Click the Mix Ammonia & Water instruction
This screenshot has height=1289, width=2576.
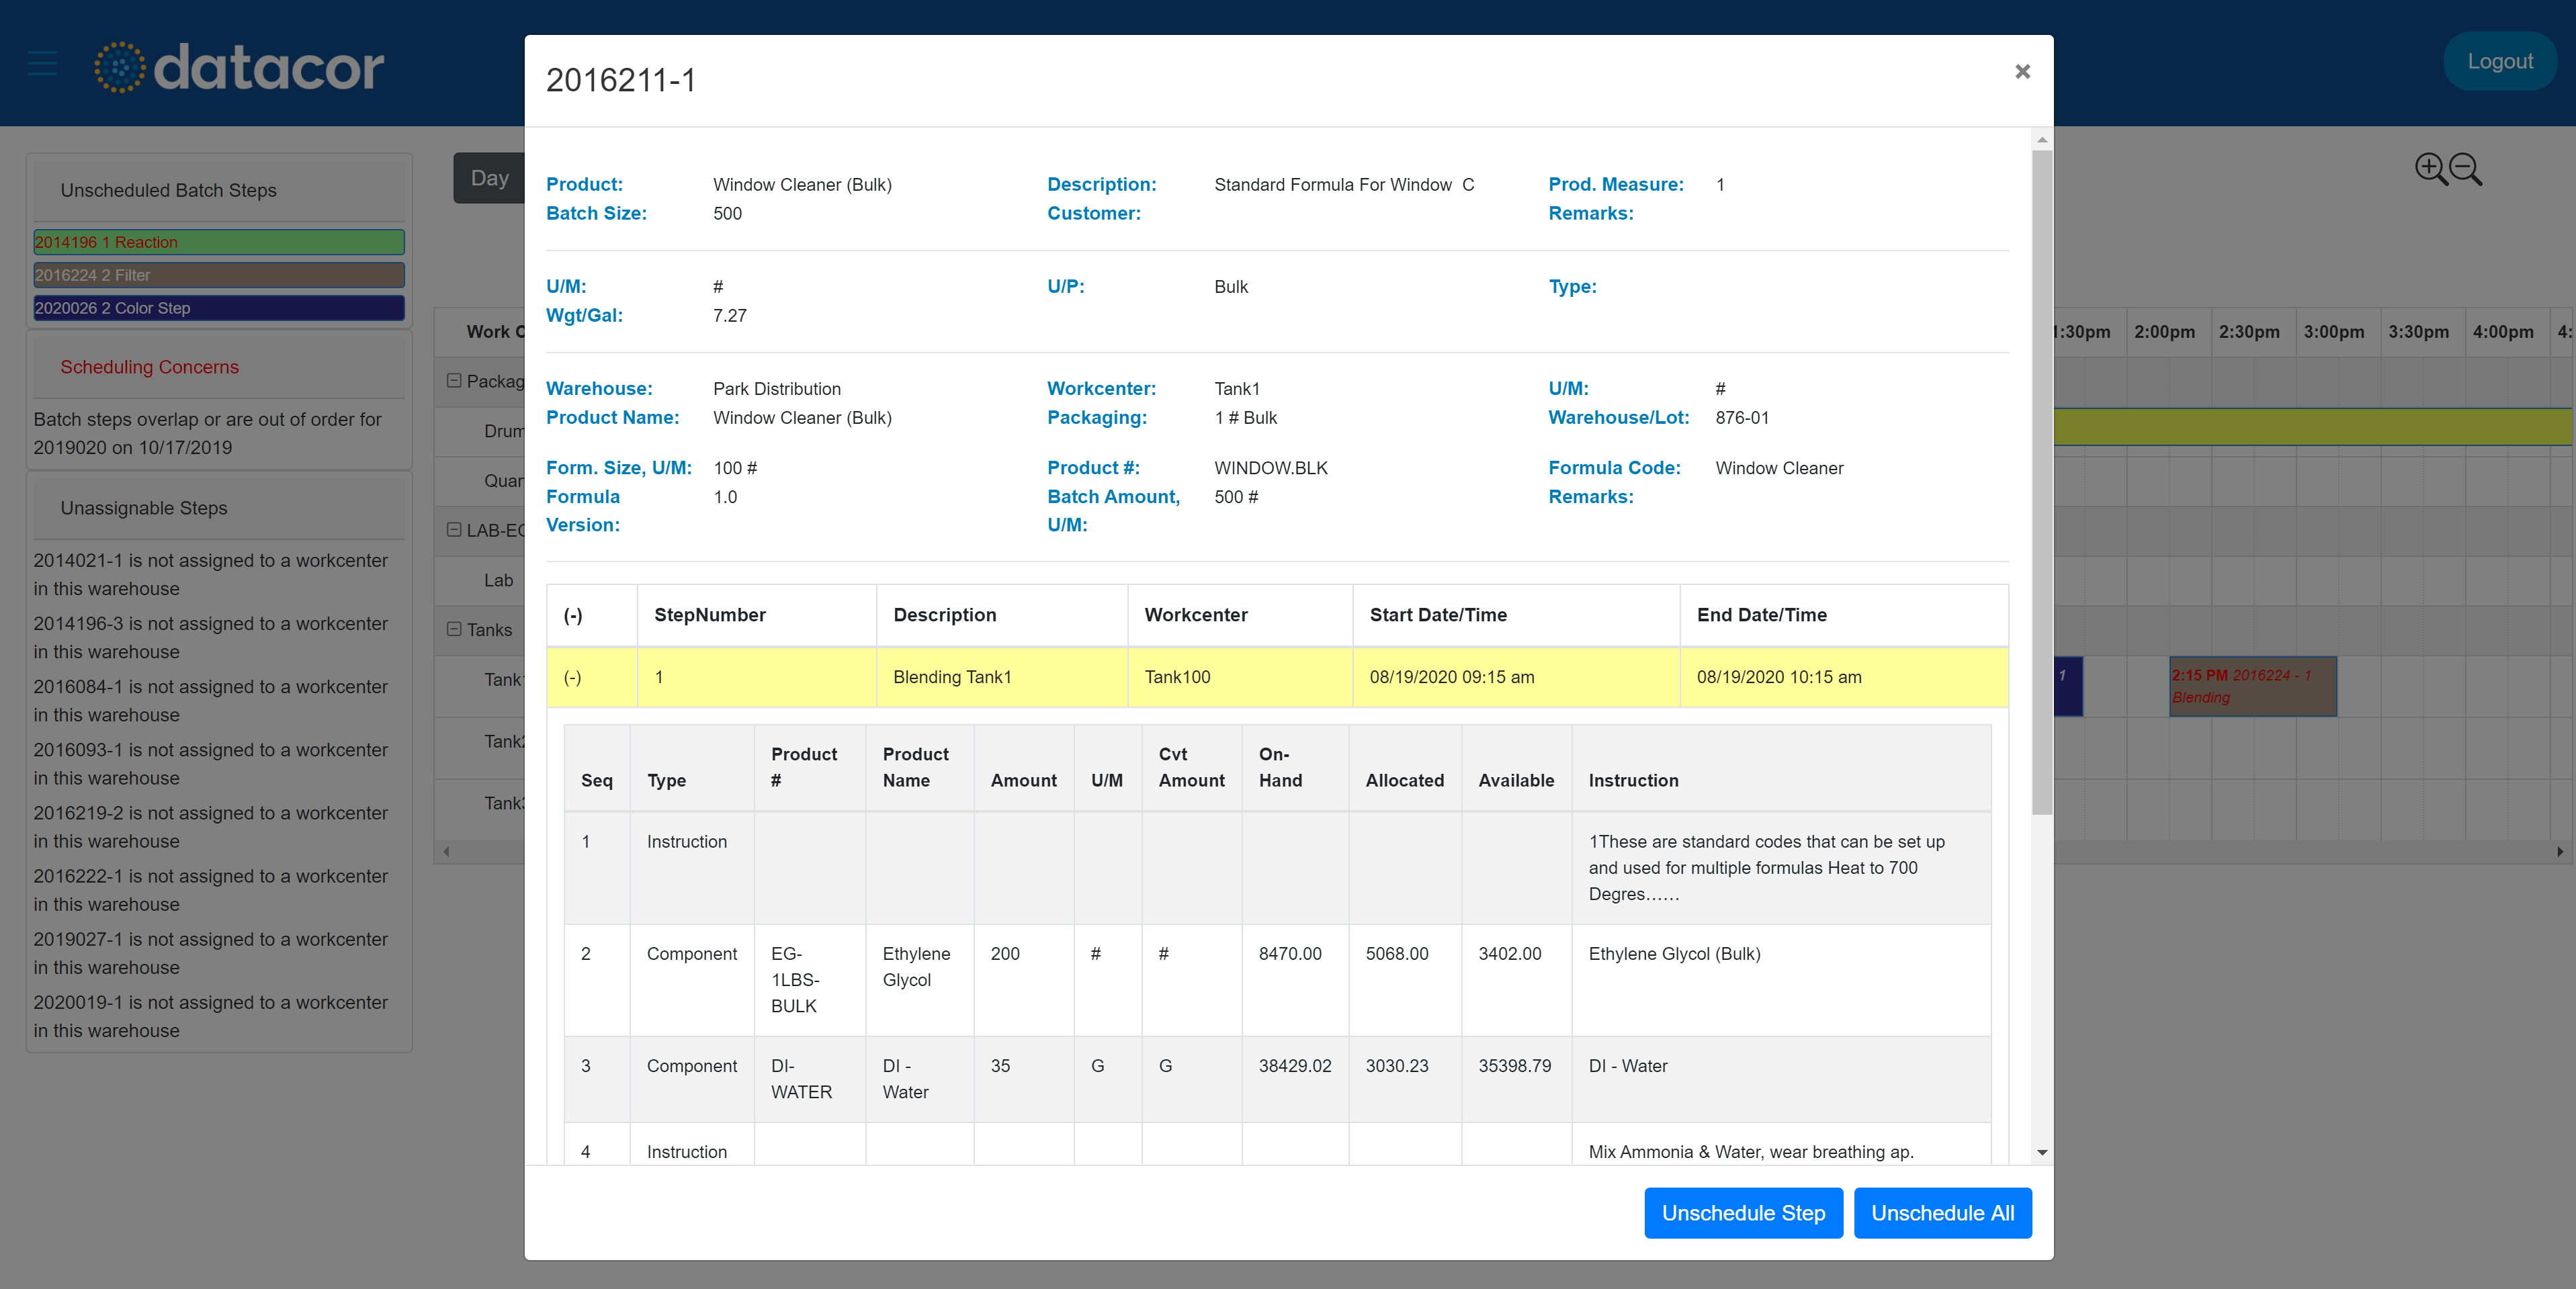(1751, 1152)
